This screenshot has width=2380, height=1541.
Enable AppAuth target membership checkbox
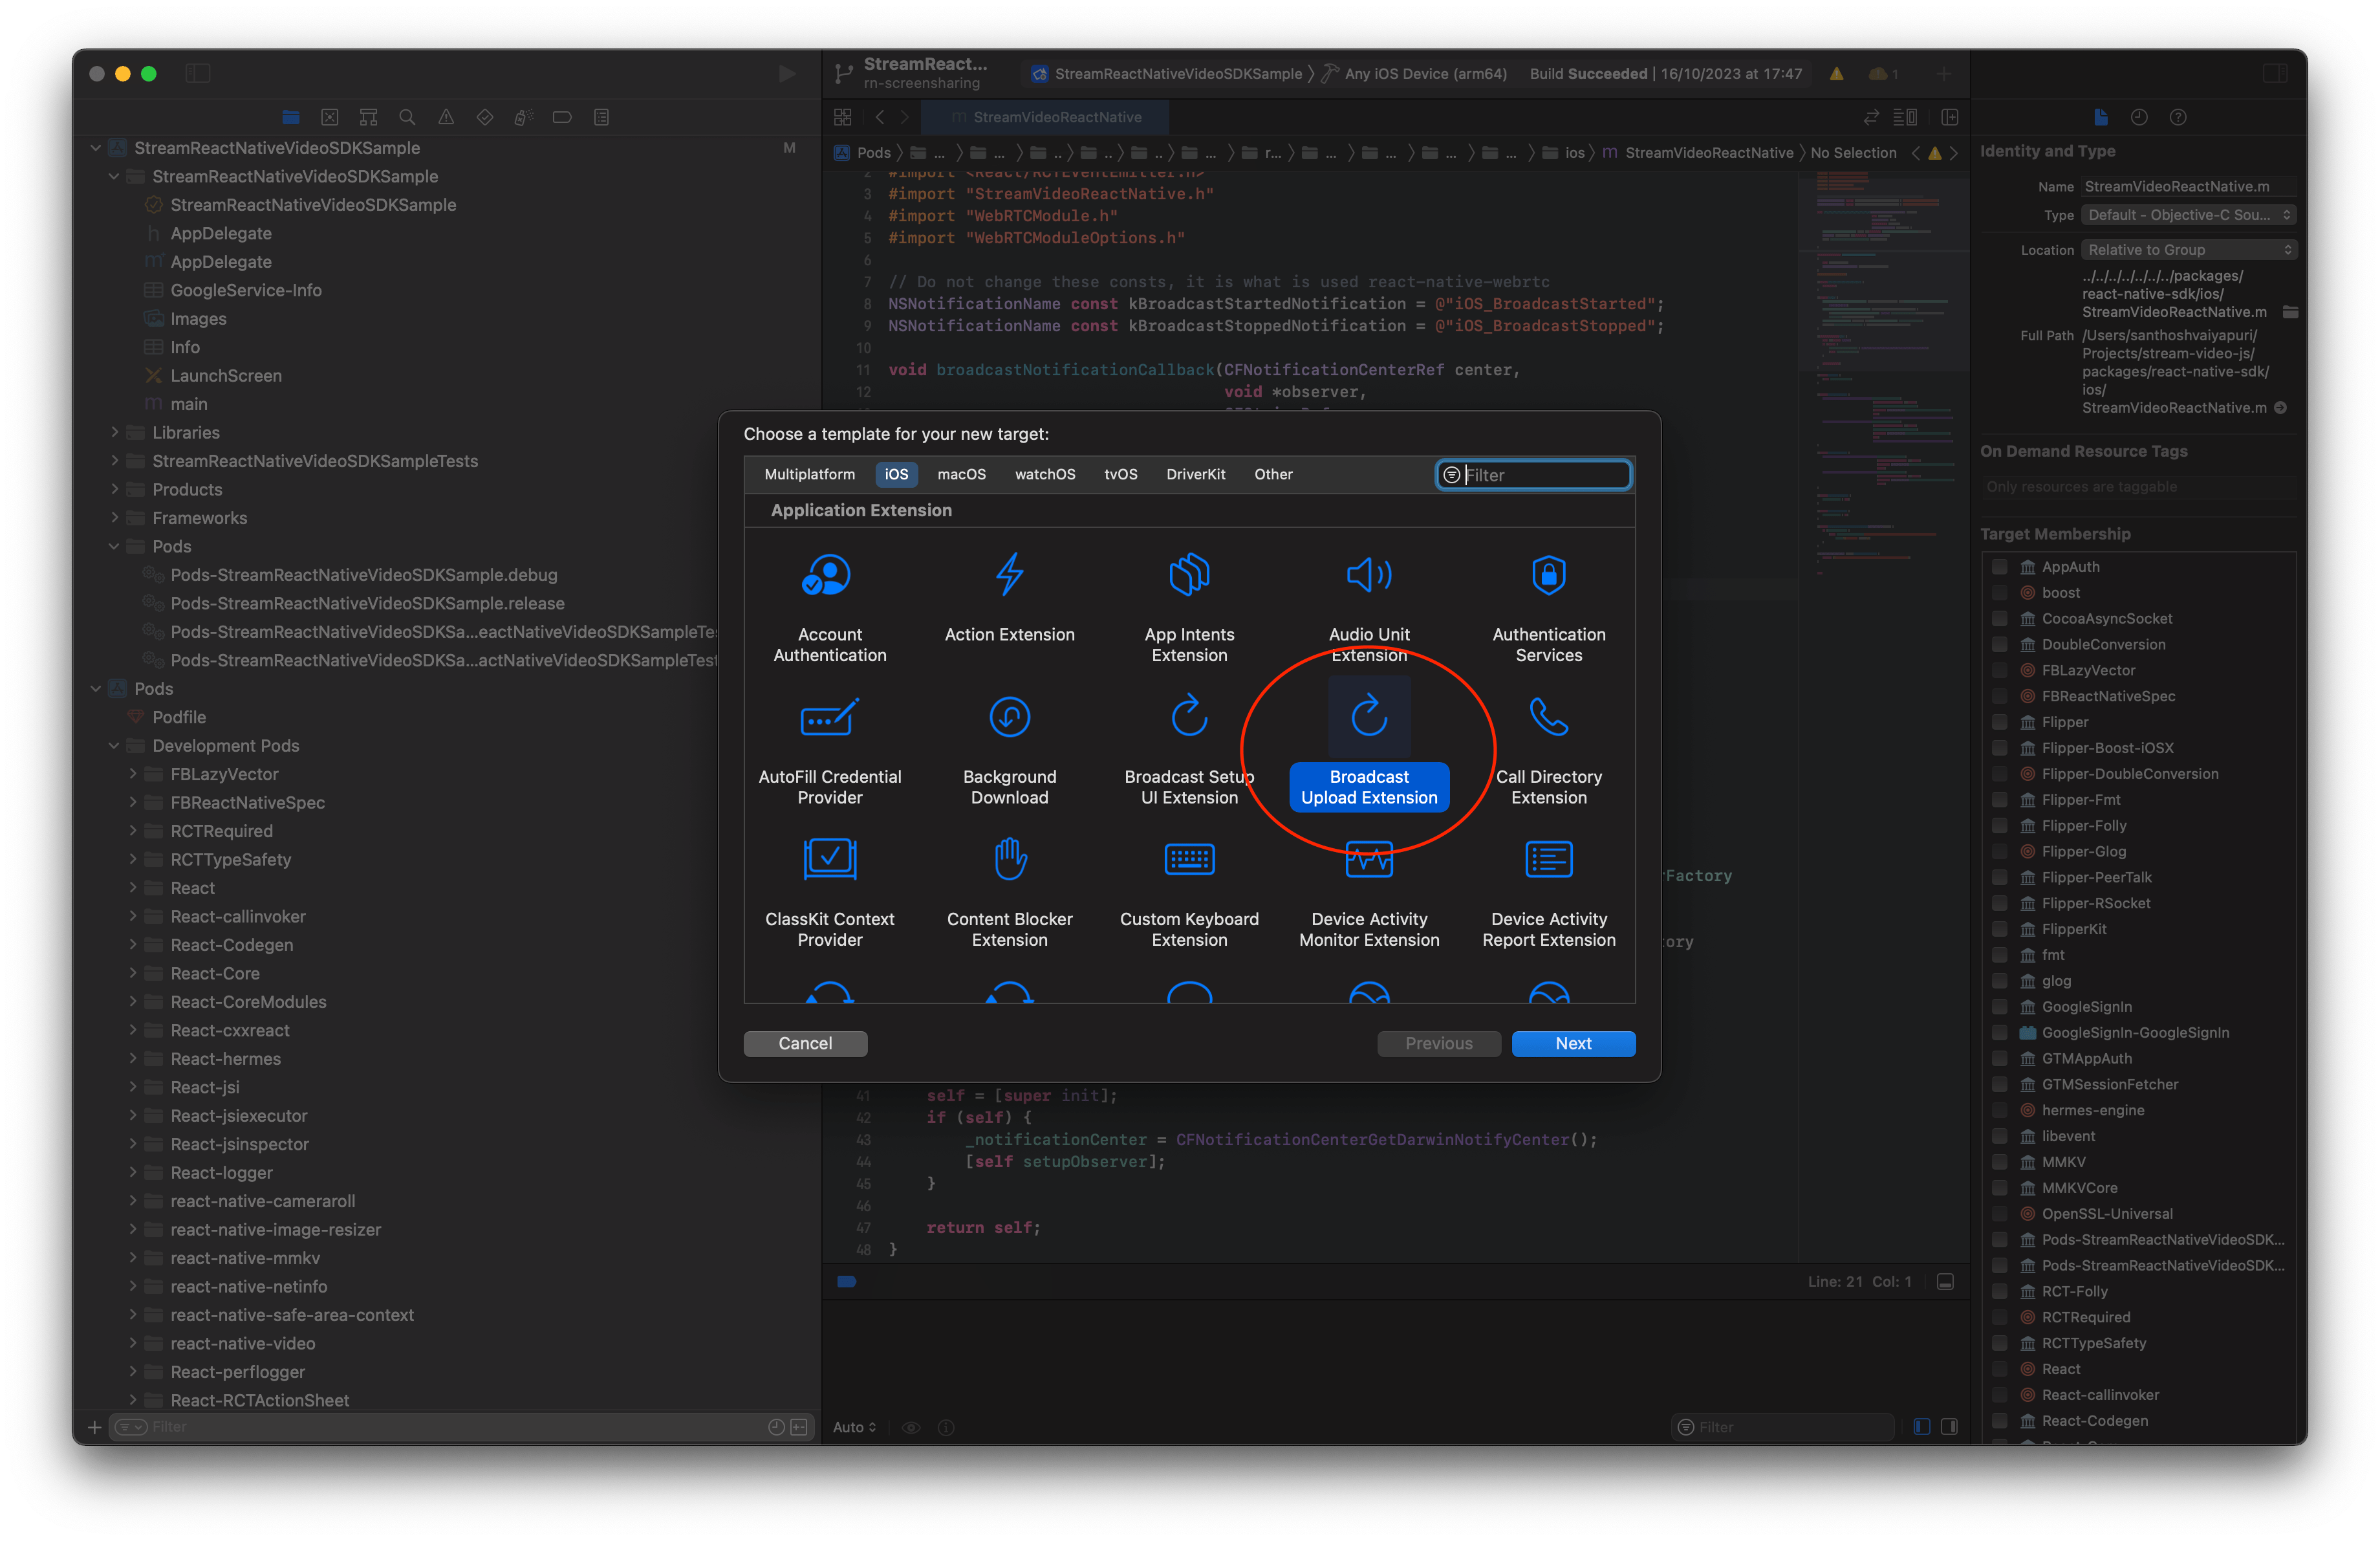click(x=1999, y=567)
